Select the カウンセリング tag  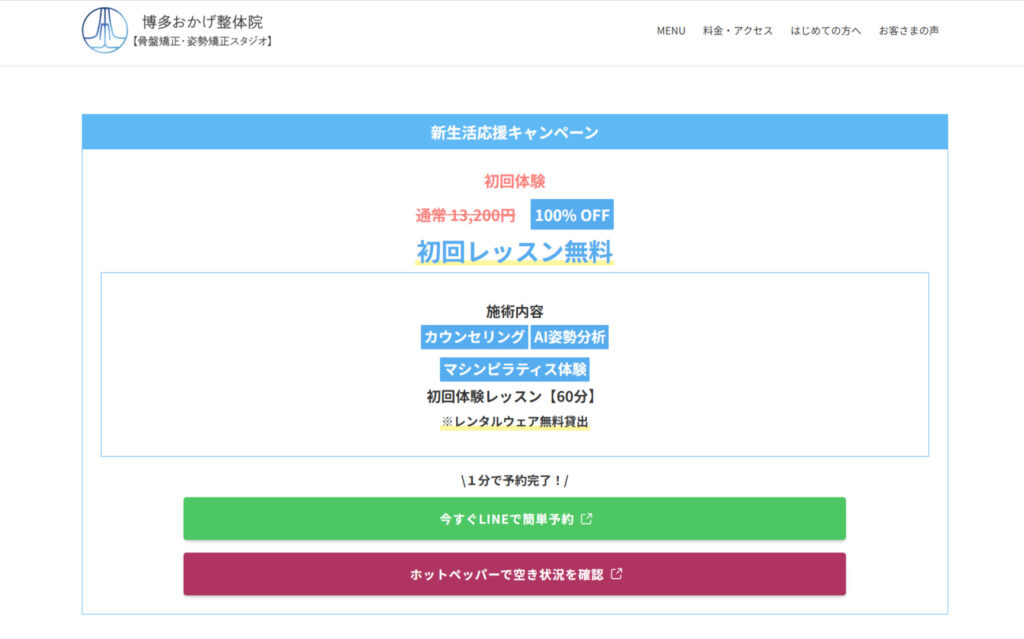click(474, 337)
